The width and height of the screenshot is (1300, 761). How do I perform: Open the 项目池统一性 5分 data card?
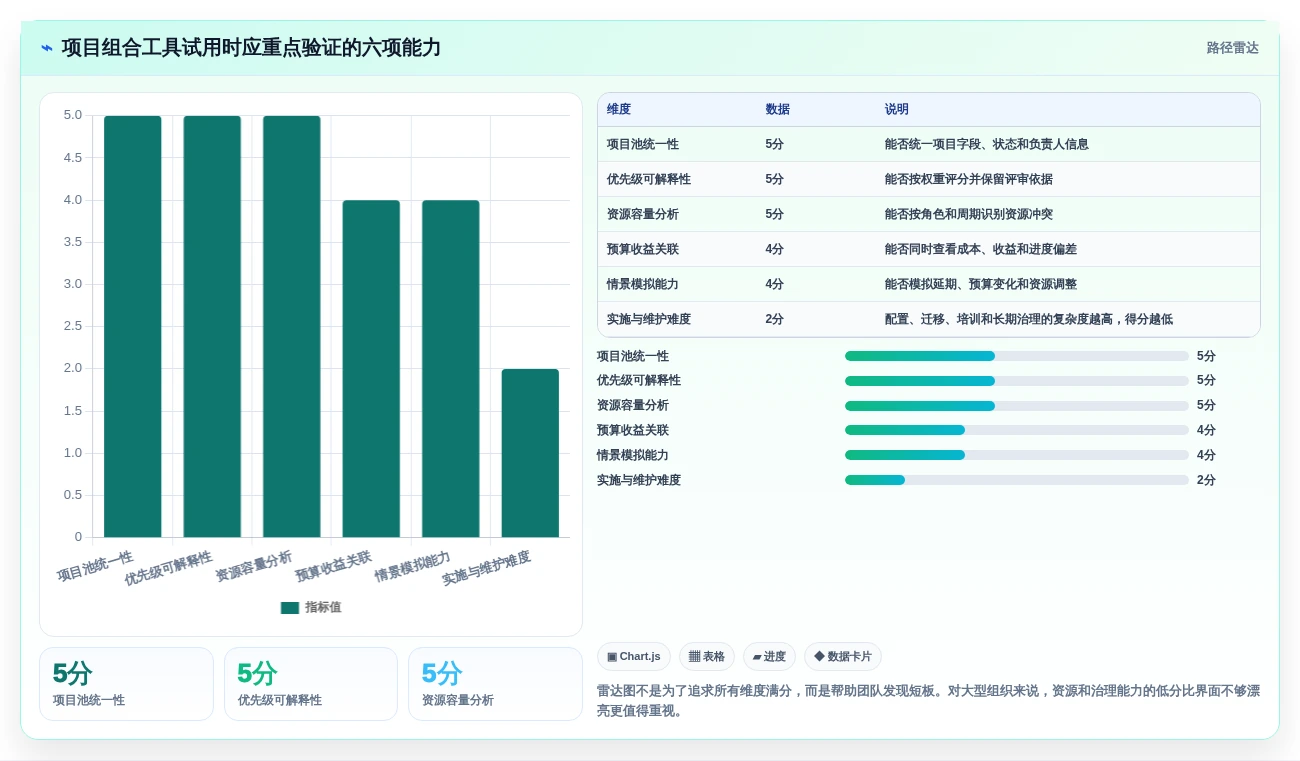click(x=126, y=684)
